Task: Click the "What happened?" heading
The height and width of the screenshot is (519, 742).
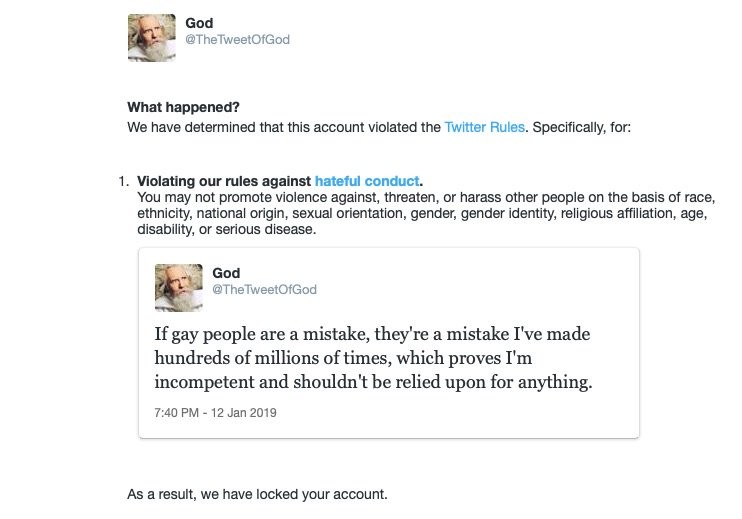Action: (x=183, y=107)
